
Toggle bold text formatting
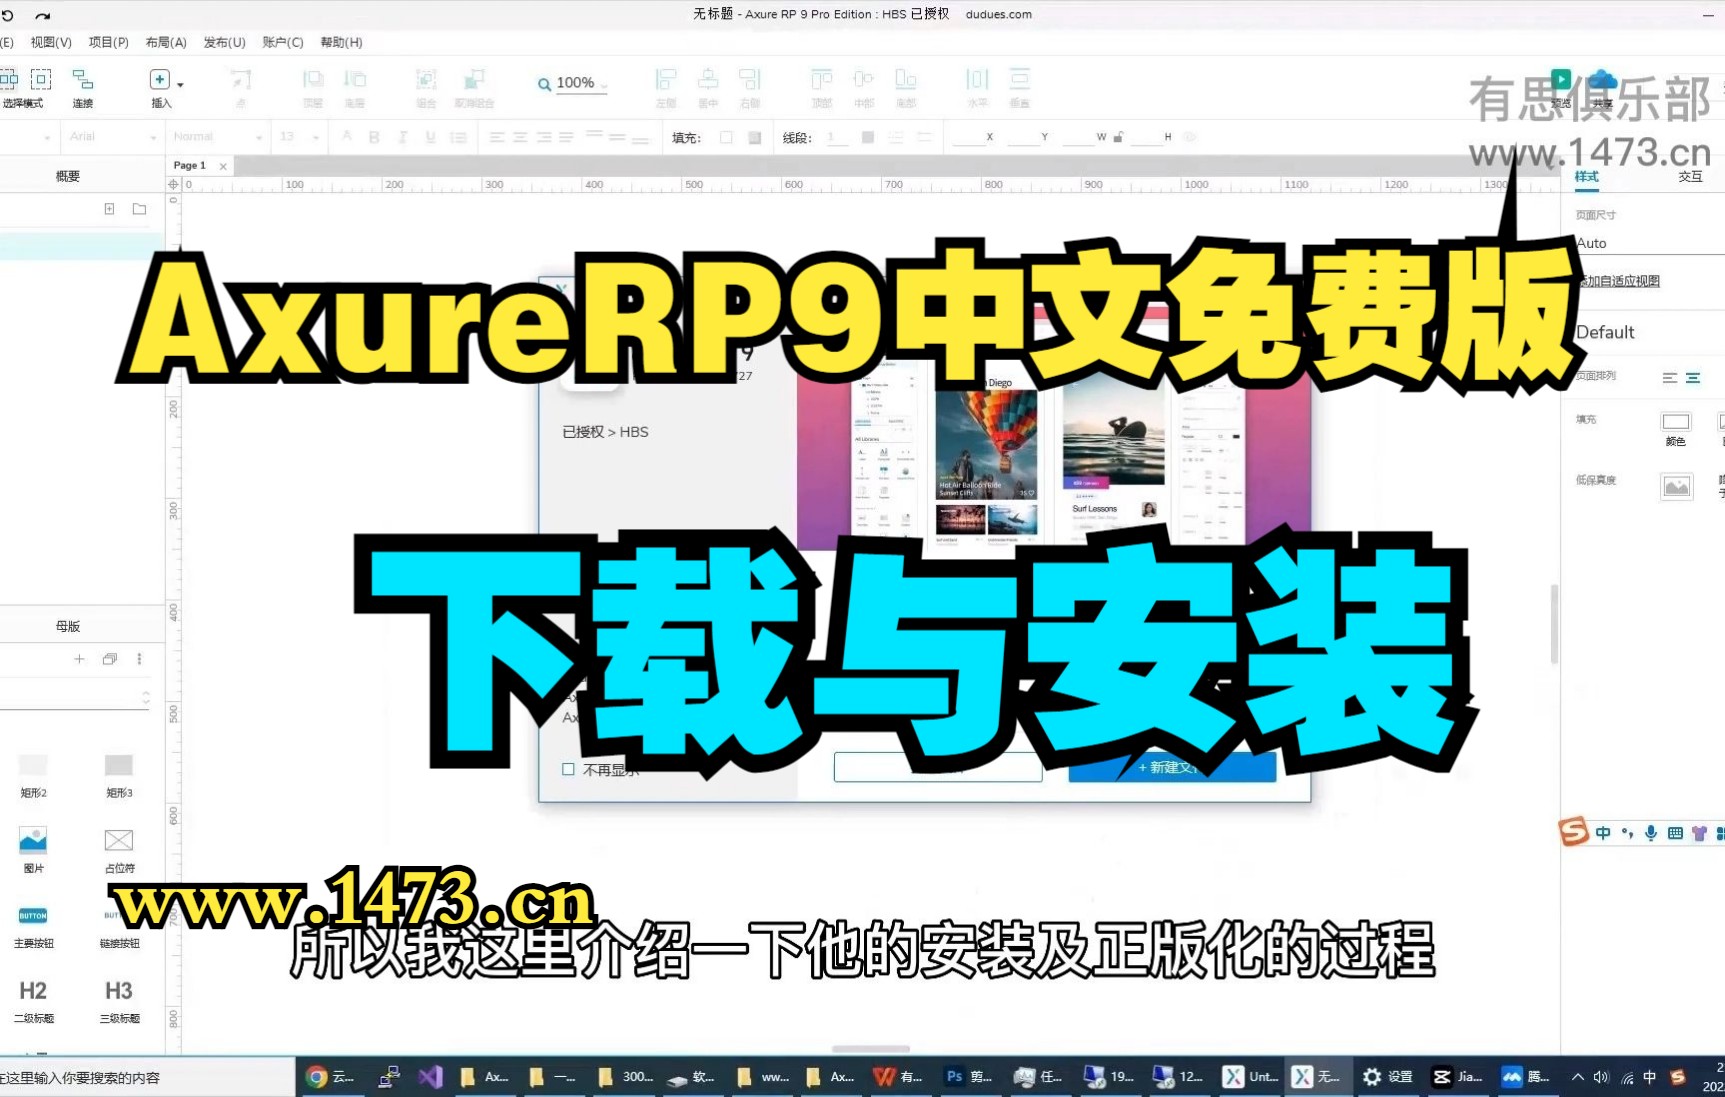coord(374,137)
